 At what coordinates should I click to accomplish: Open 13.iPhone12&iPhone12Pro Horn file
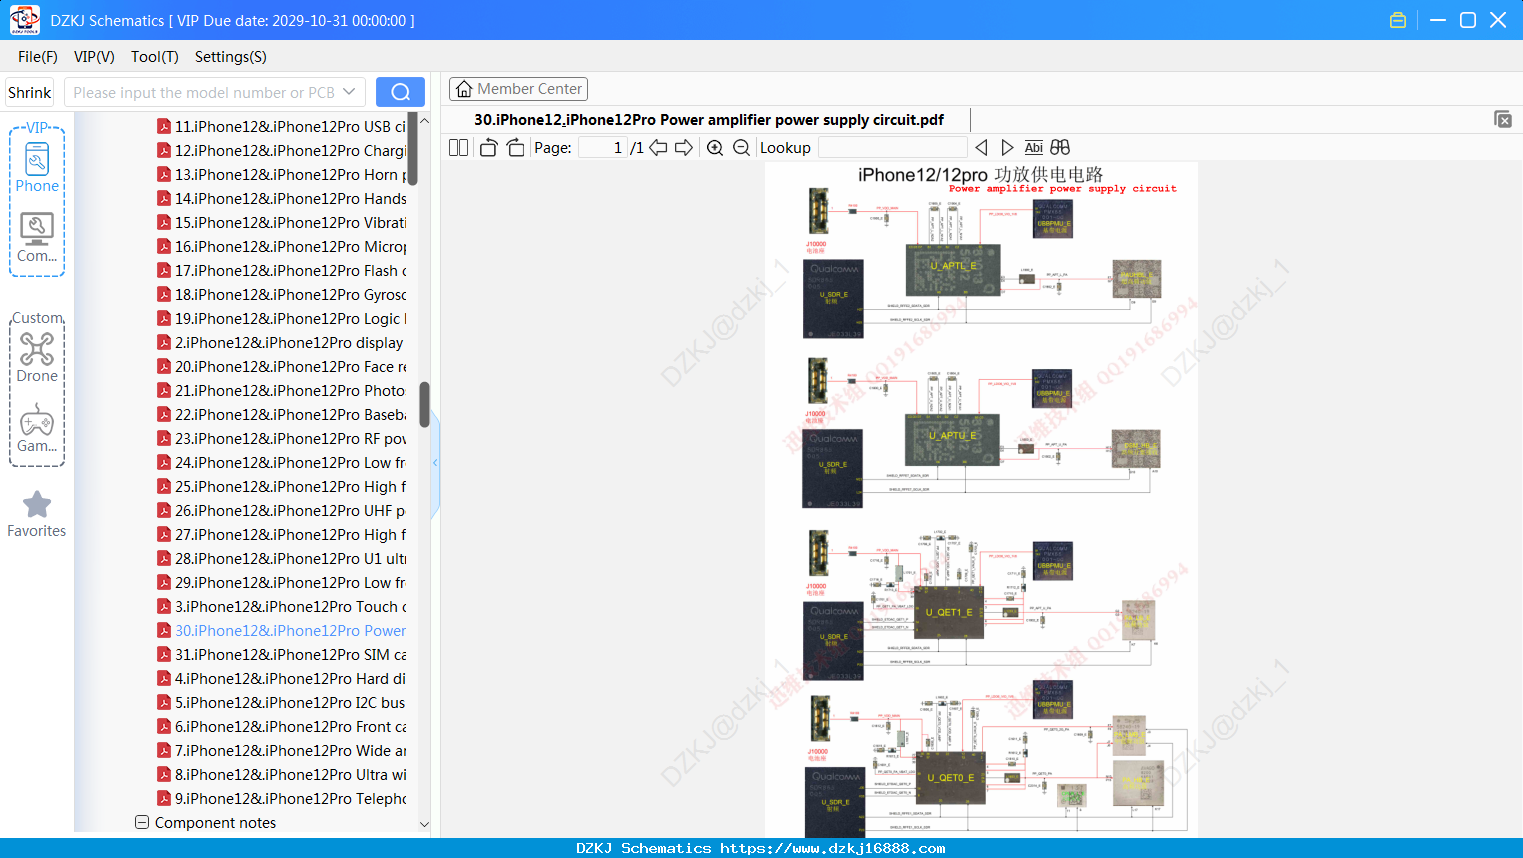point(290,174)
